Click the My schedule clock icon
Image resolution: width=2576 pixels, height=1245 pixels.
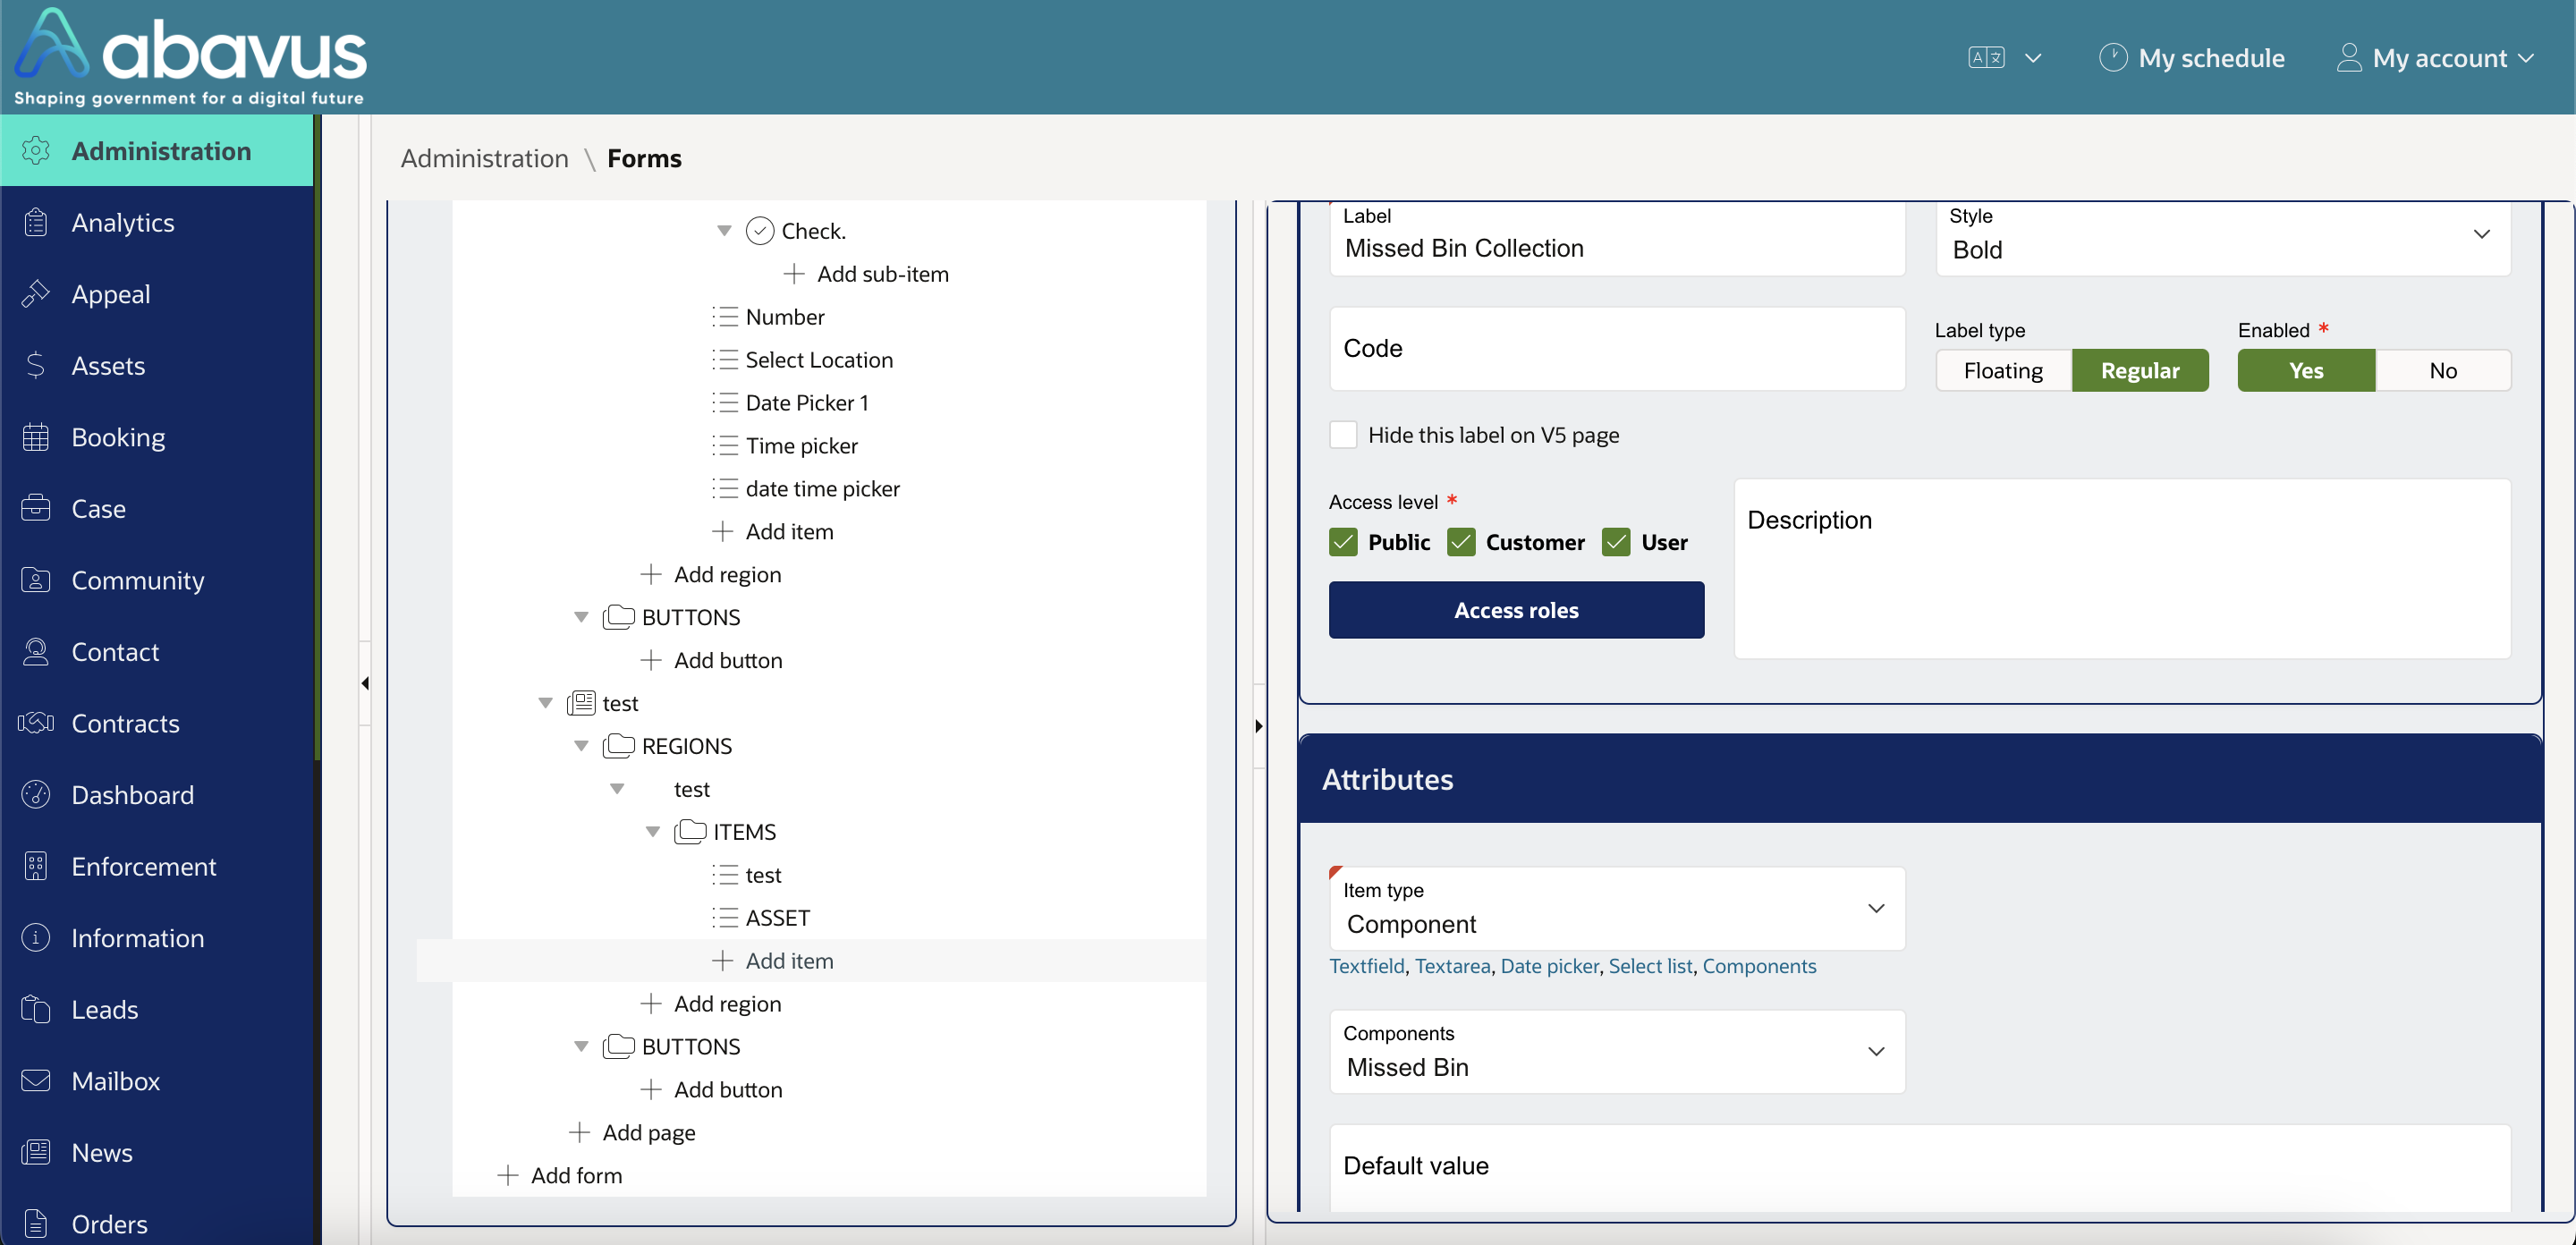click(2112, 58)
